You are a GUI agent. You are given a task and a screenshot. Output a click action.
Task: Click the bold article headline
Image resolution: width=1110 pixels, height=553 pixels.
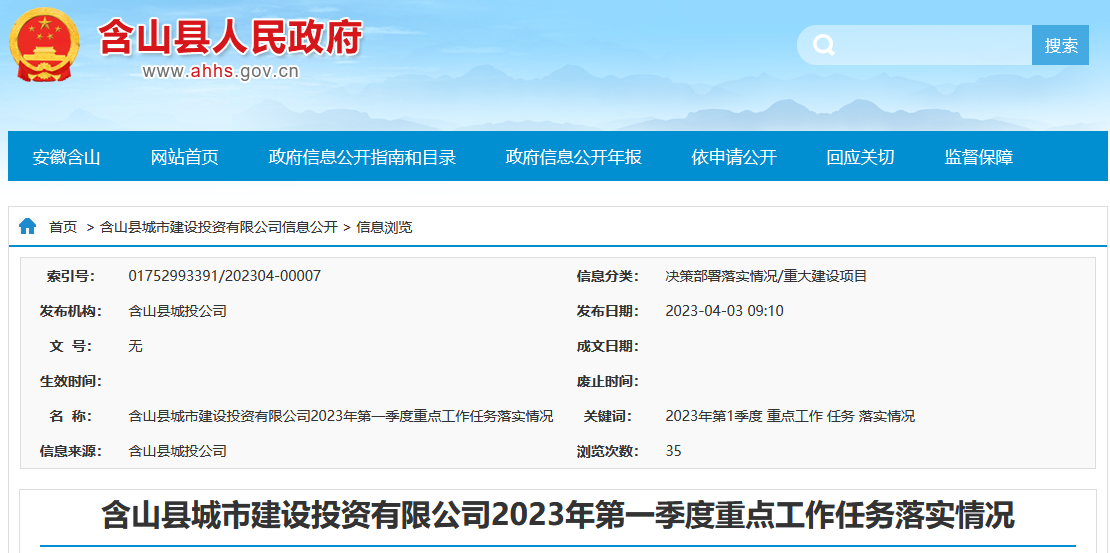[557, 516]
